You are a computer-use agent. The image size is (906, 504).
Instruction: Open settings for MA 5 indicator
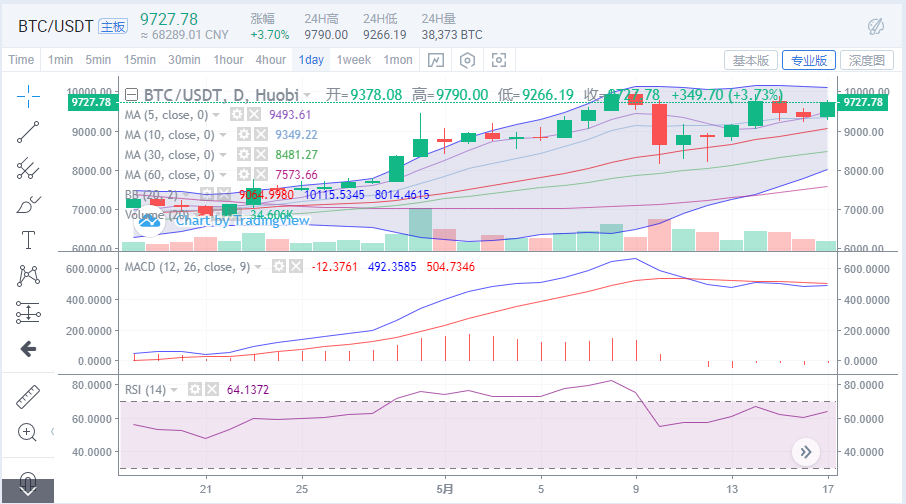tap(237, 114)
